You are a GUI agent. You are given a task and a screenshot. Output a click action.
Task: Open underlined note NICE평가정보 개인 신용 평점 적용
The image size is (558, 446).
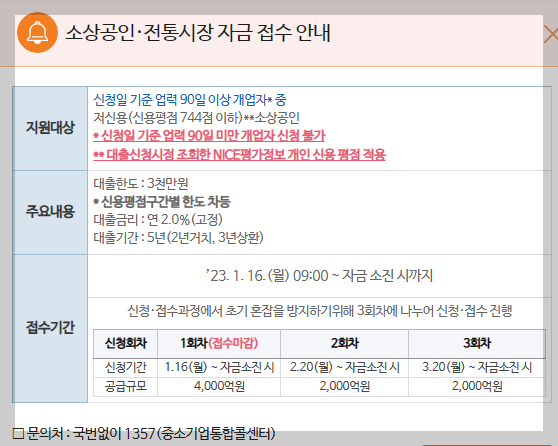click(239, 154)
